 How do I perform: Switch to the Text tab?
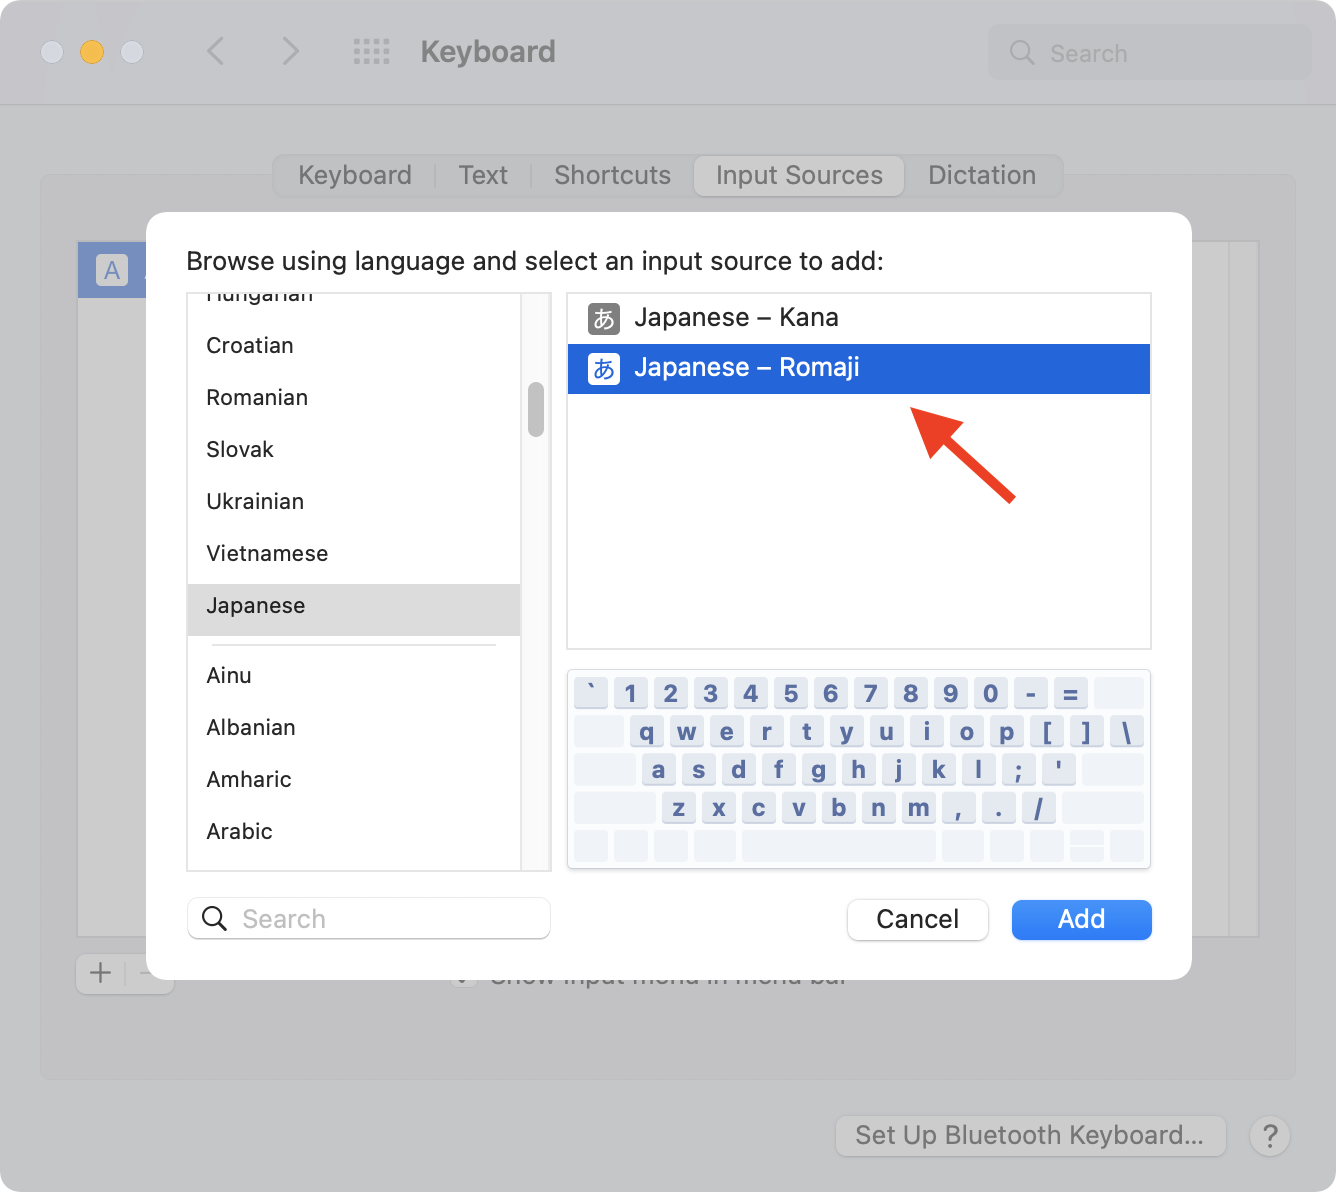point(483,175)
